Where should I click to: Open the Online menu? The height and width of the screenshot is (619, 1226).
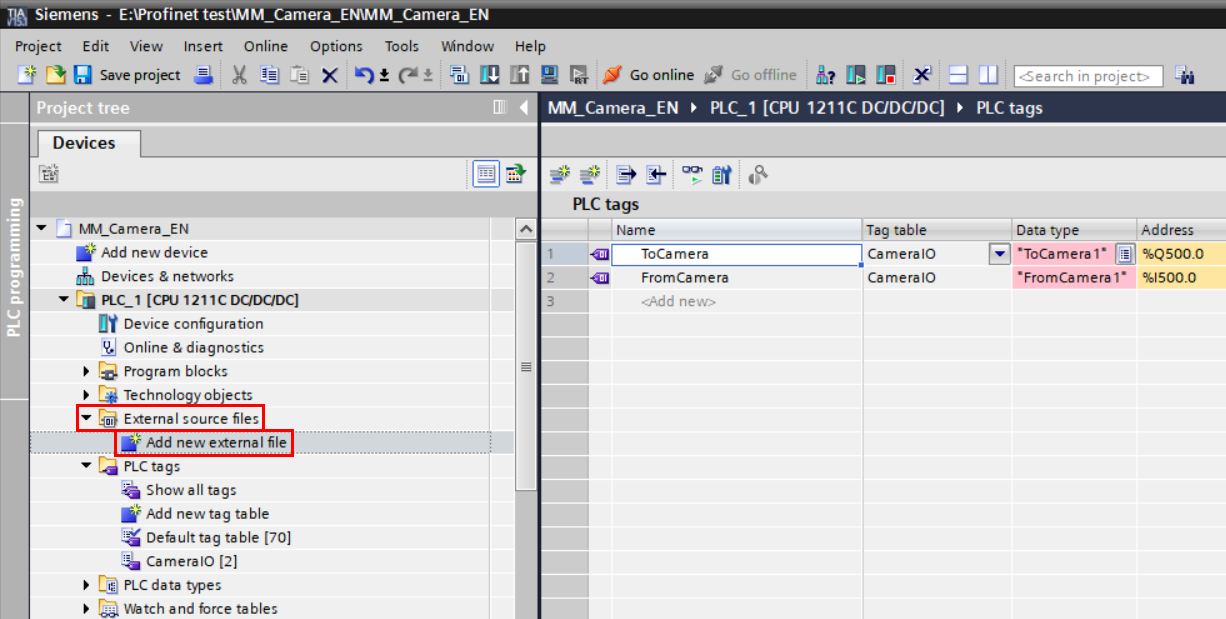[265, 46]
